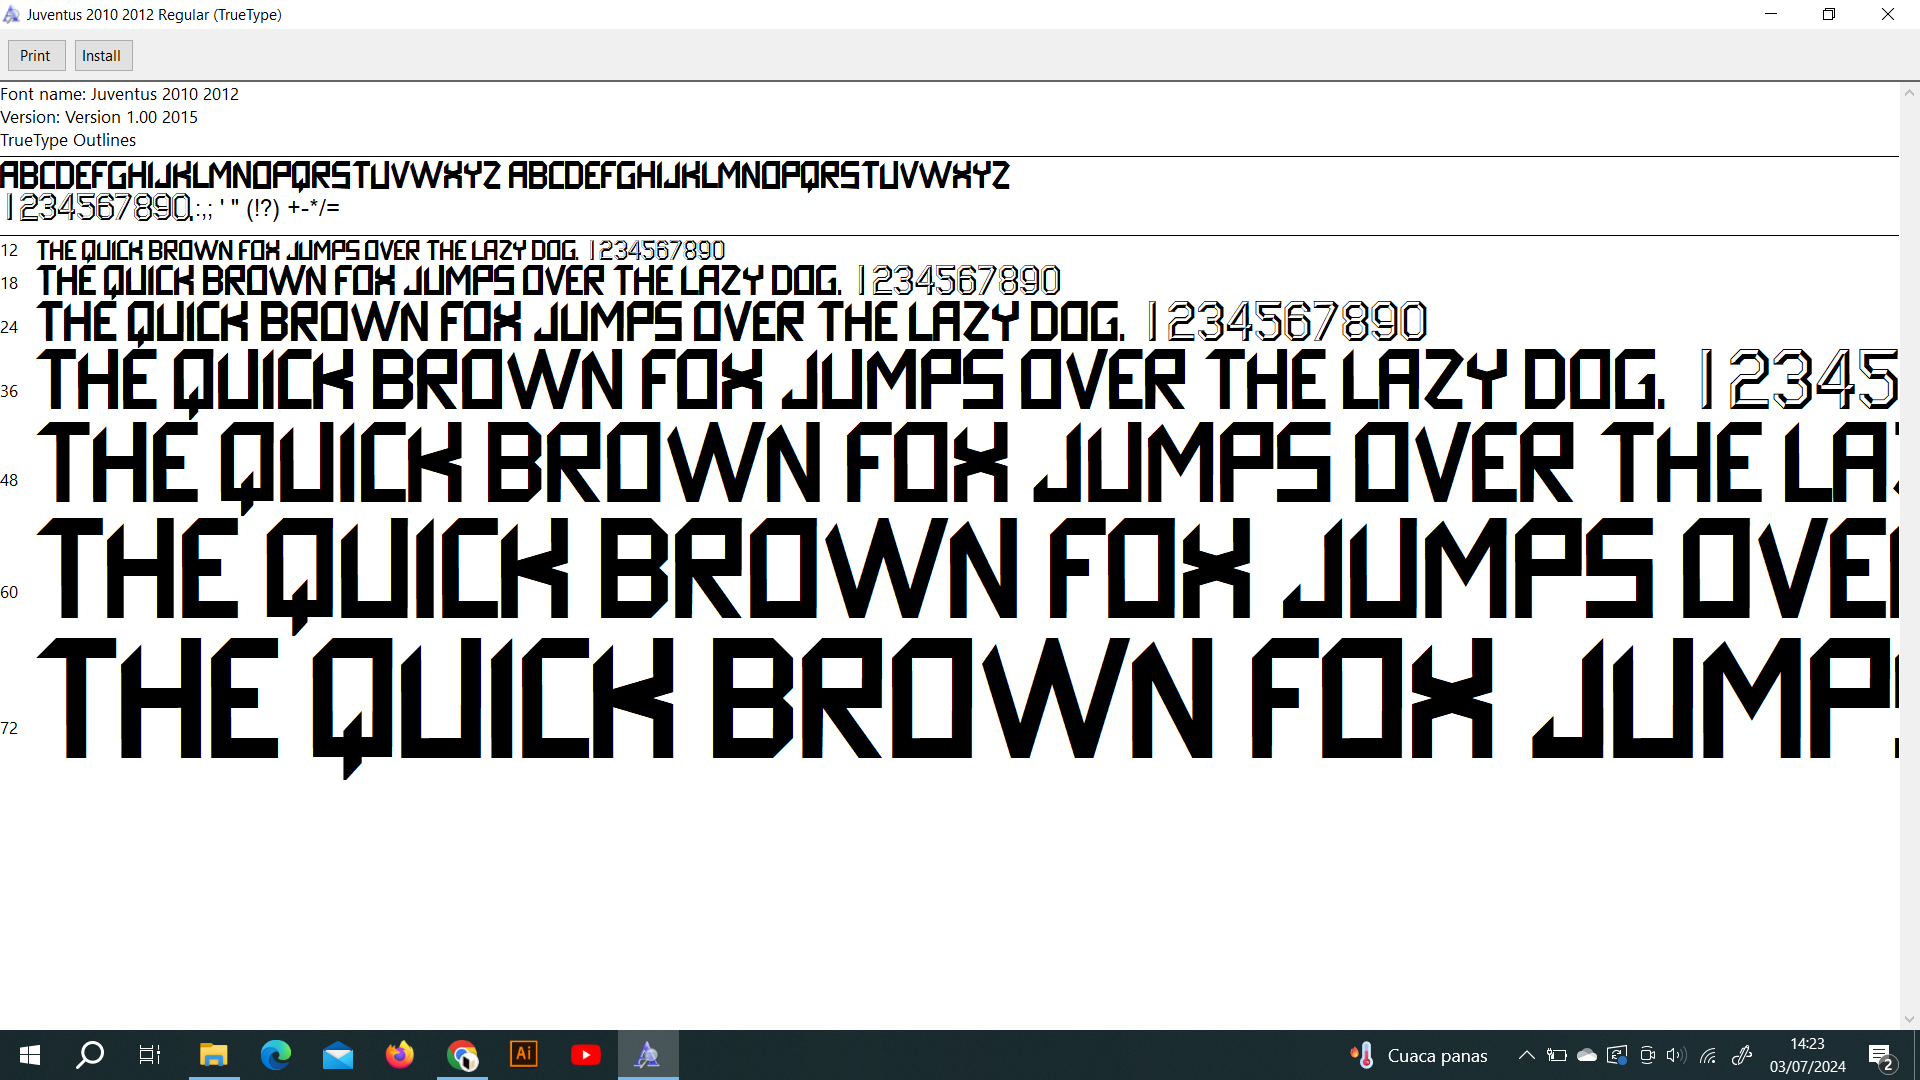Open the Windows Start menu

(30, 1055)
